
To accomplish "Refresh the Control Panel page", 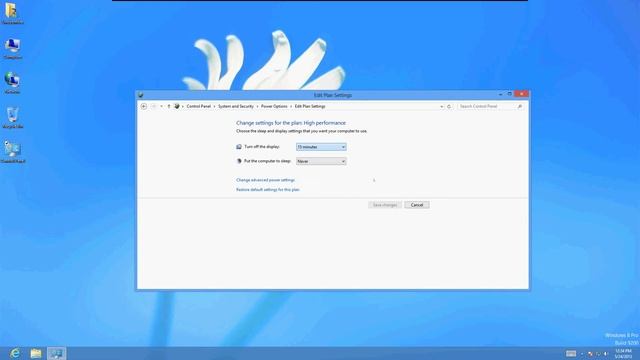I will (x=449, y=107).
